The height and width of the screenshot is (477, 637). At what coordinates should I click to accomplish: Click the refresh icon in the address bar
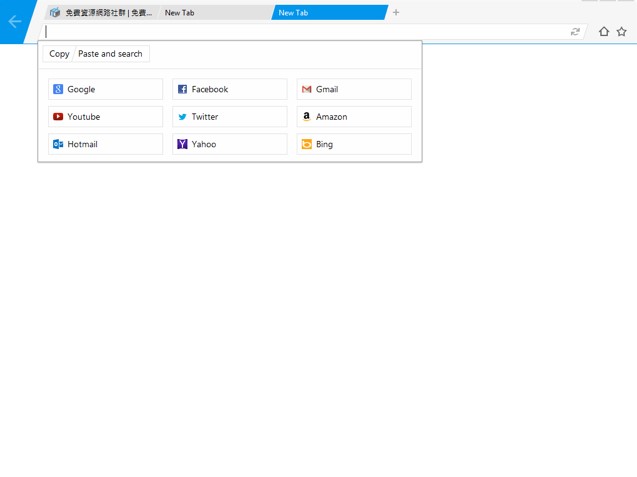[575, 32]
